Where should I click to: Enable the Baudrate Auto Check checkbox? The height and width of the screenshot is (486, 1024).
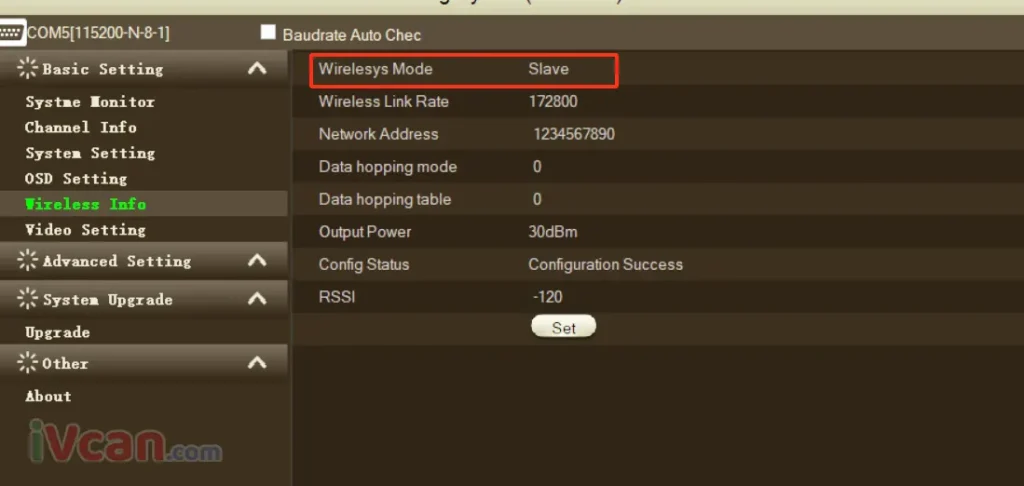pyautogui.click(x=268, y=33)
